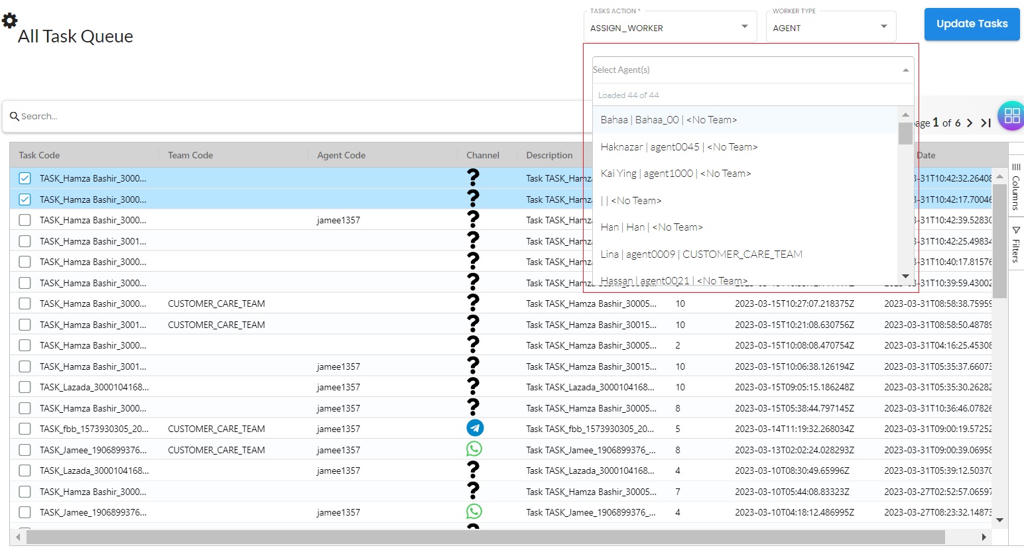Image resolution: width=1024 pixels, height=554 pixels.
Task: Uncheck the first selected task checkbox
Action: pos(25,178)
